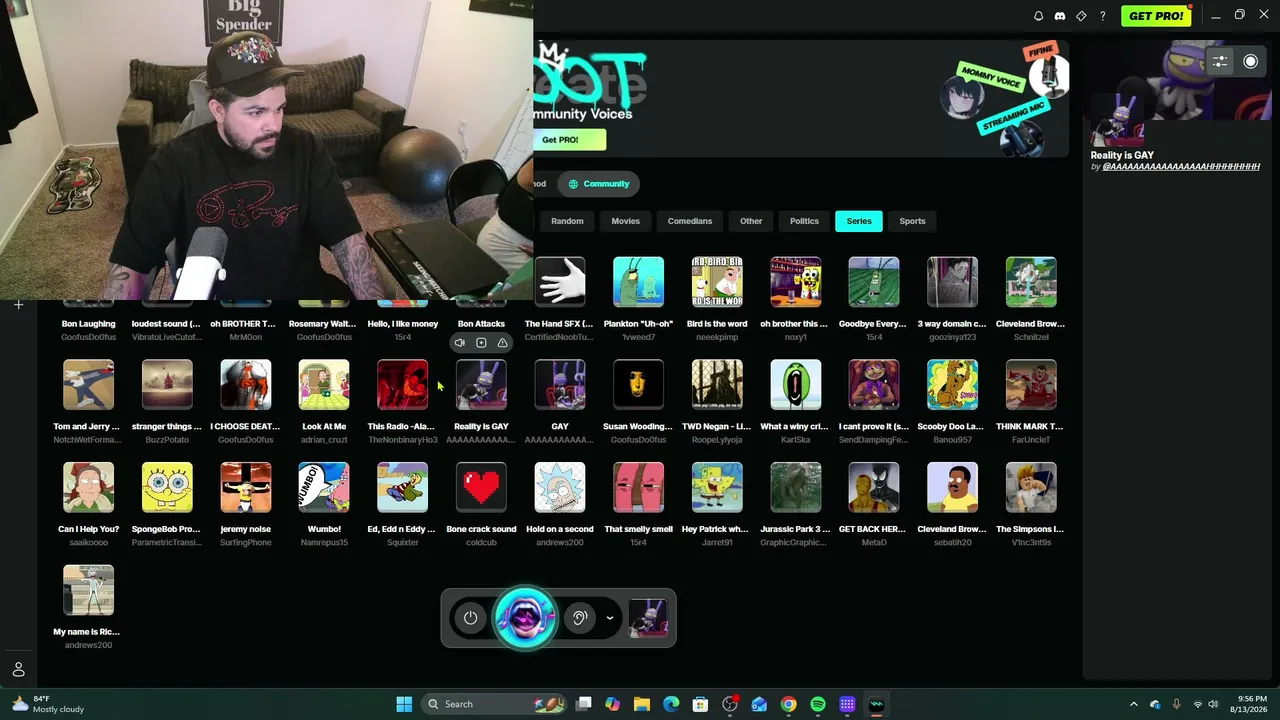1280x720 pixels.
Task: Click the record circle icon
Action: coord(1250,61)
